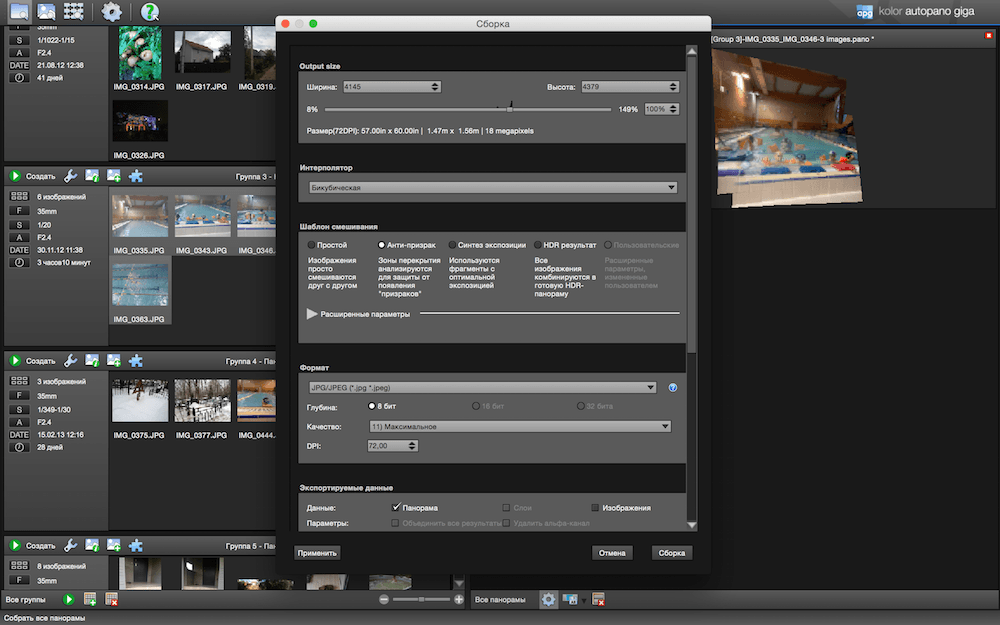Click puzzle plugin icon for Group 4

136,361
